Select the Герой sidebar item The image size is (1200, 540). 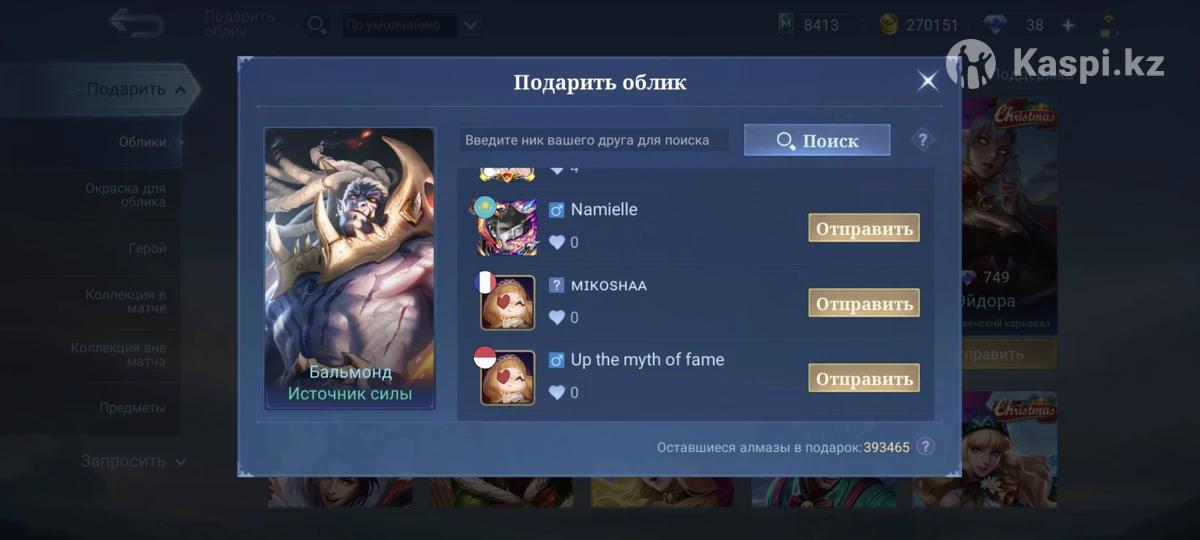pyautogui.click(x=147, y=248)
